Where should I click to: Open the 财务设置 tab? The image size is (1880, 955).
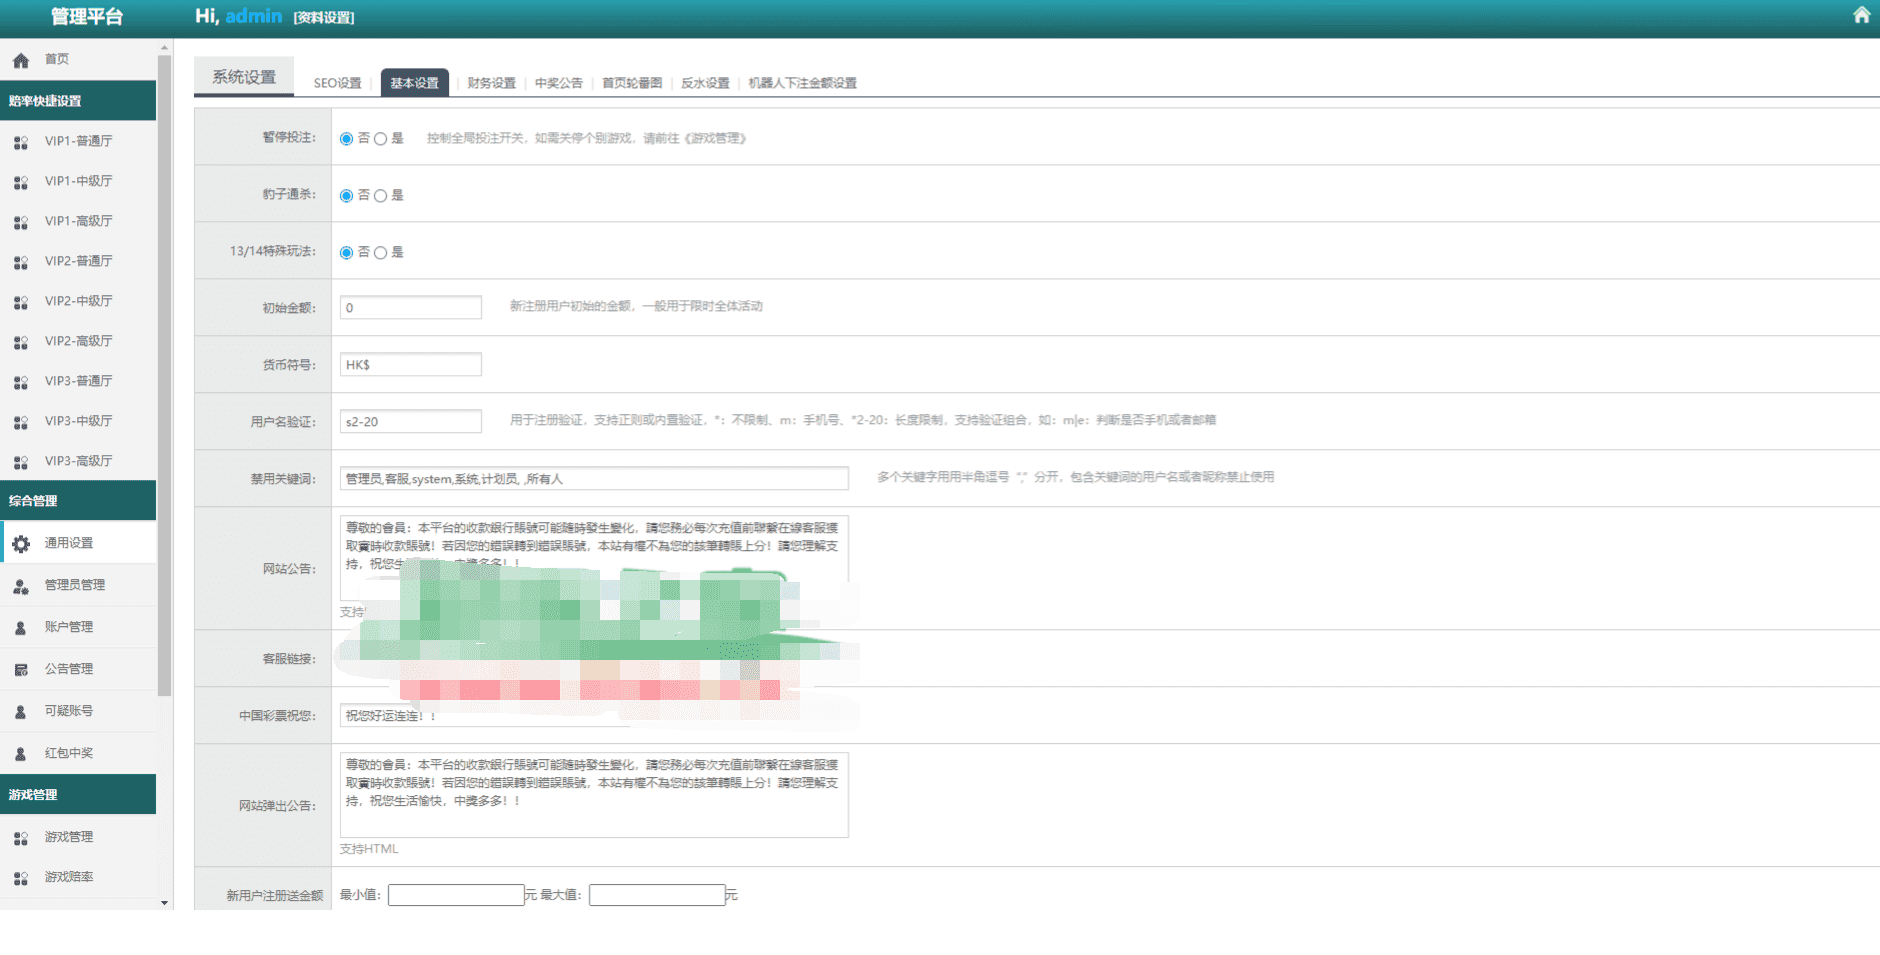[x=491, y=83]
